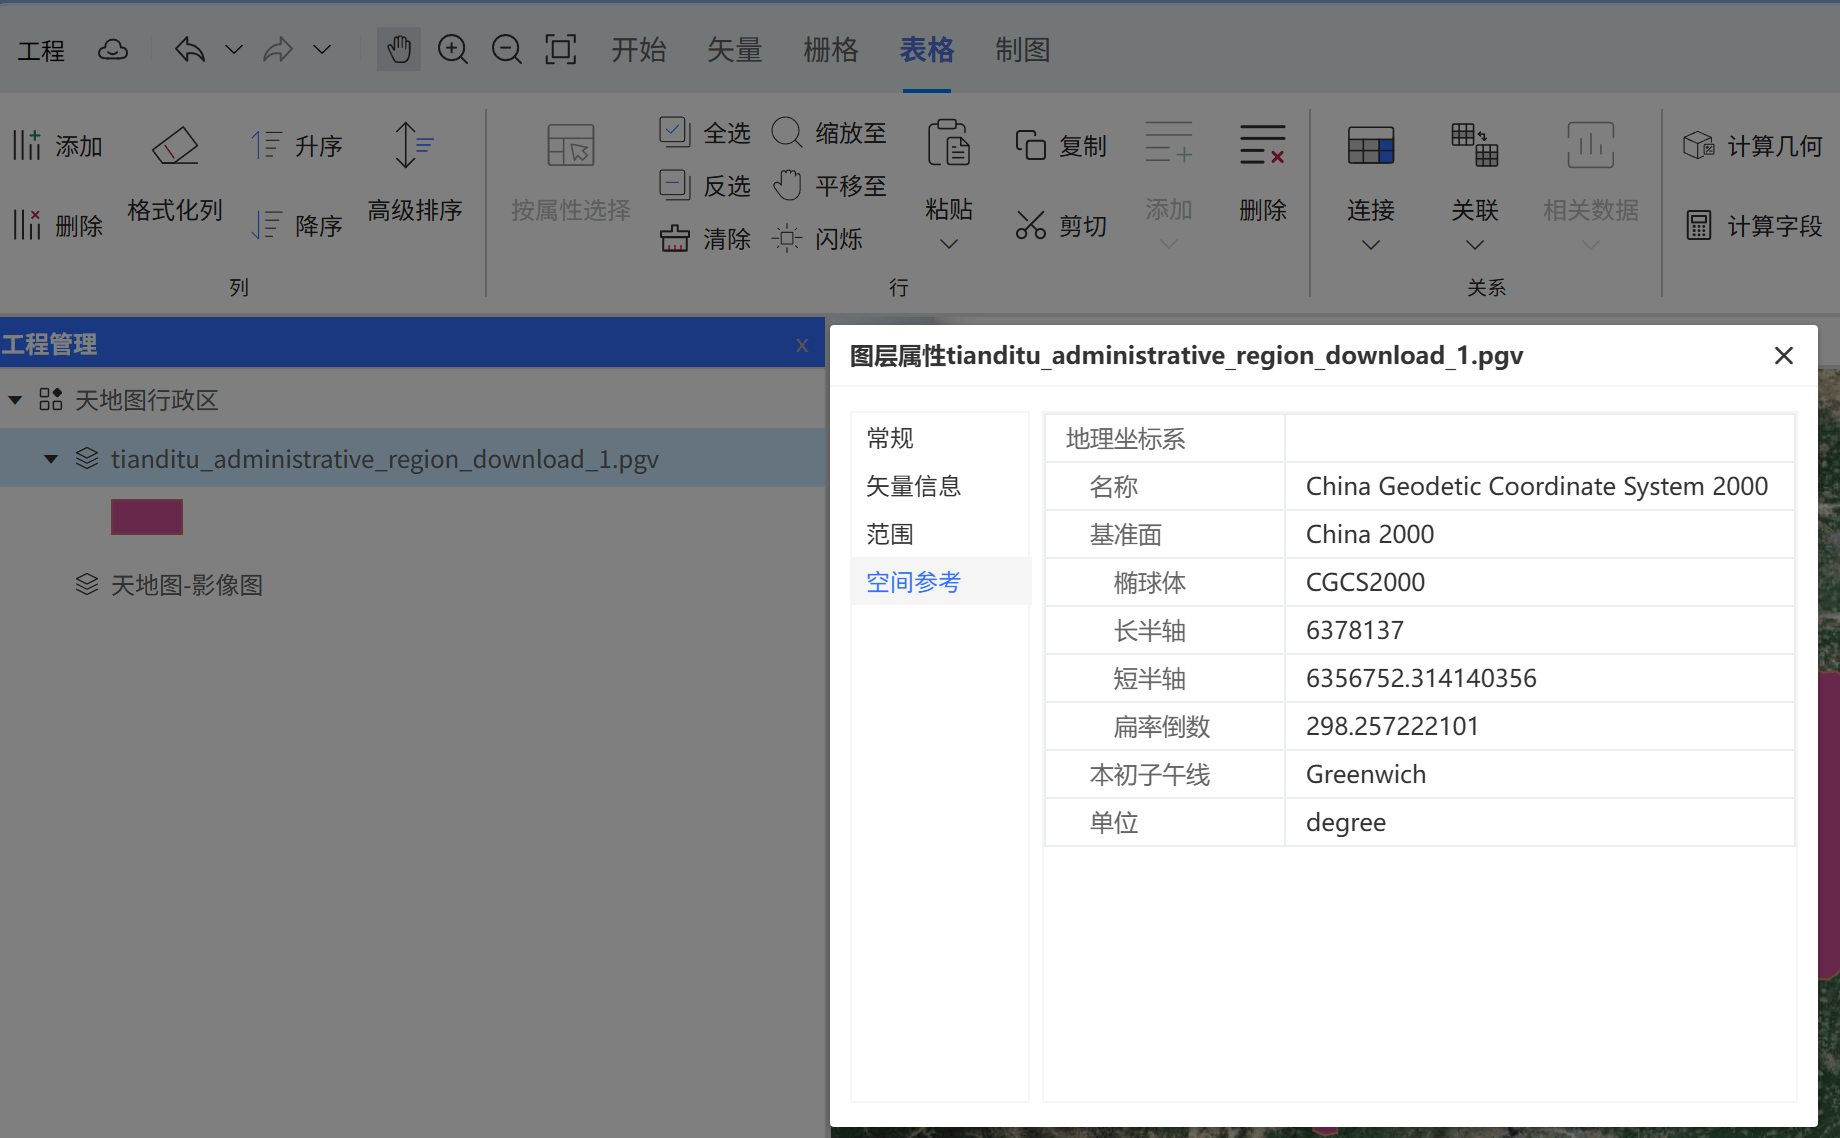Click the redo arrow icon
This screenshot has height=1138, width=1840.
[x=278, y=50]
